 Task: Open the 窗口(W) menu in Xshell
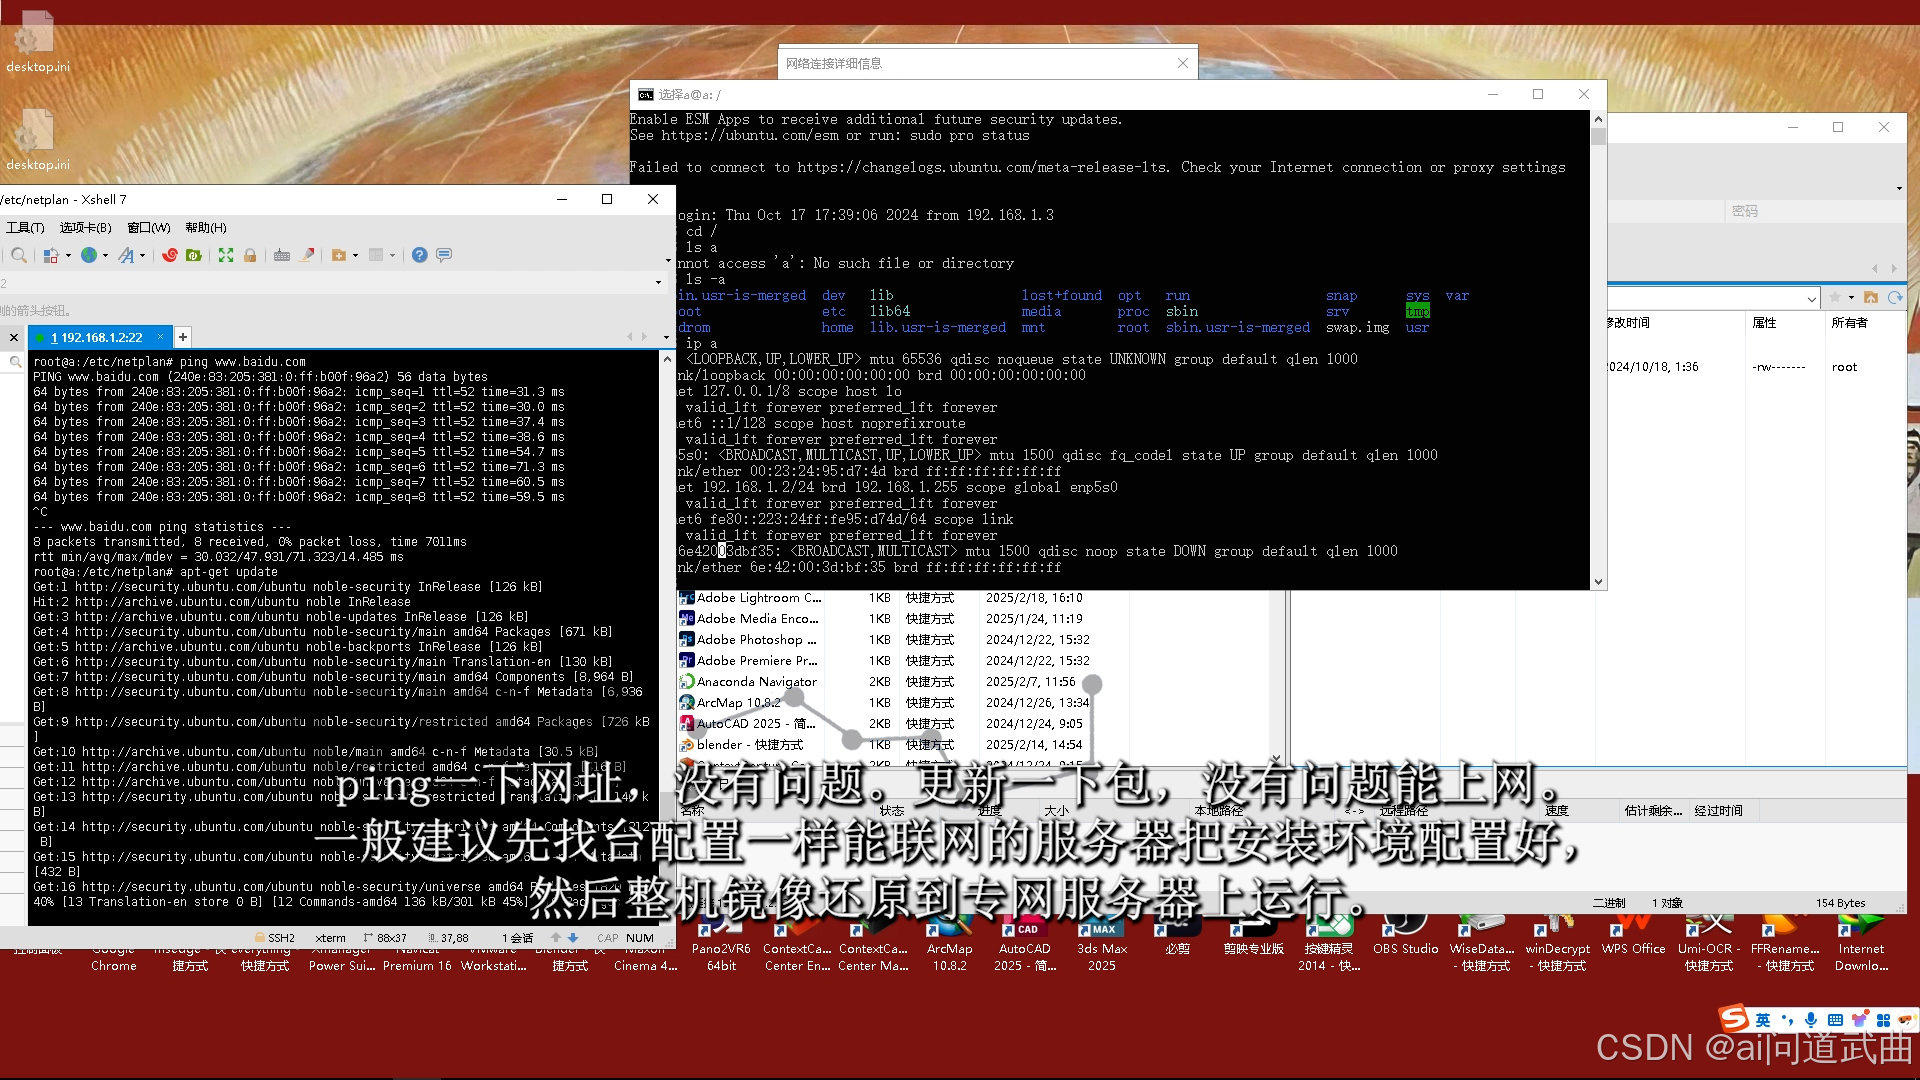tap(149, 228)
